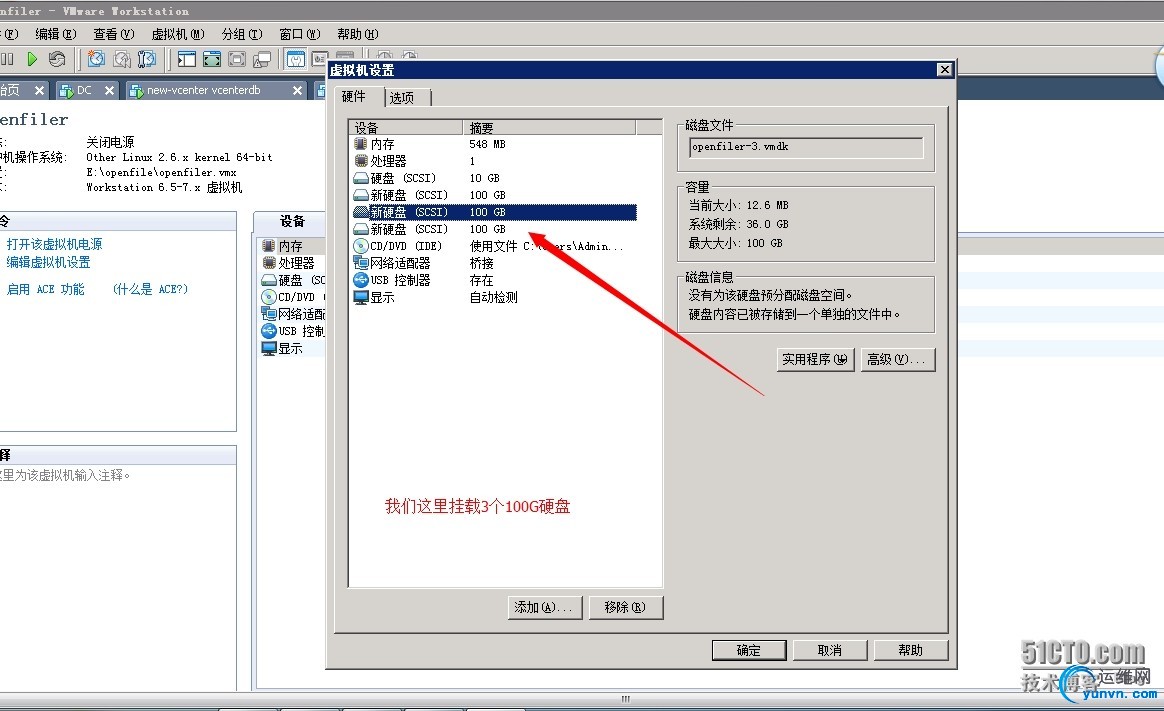Select the USB 控制器 存在 row

pyautogui.click(x=494, y=280)
